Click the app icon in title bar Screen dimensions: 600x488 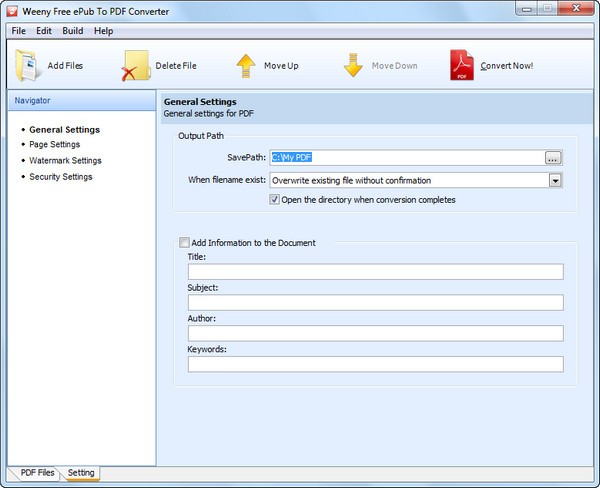[x=12, y=10]
